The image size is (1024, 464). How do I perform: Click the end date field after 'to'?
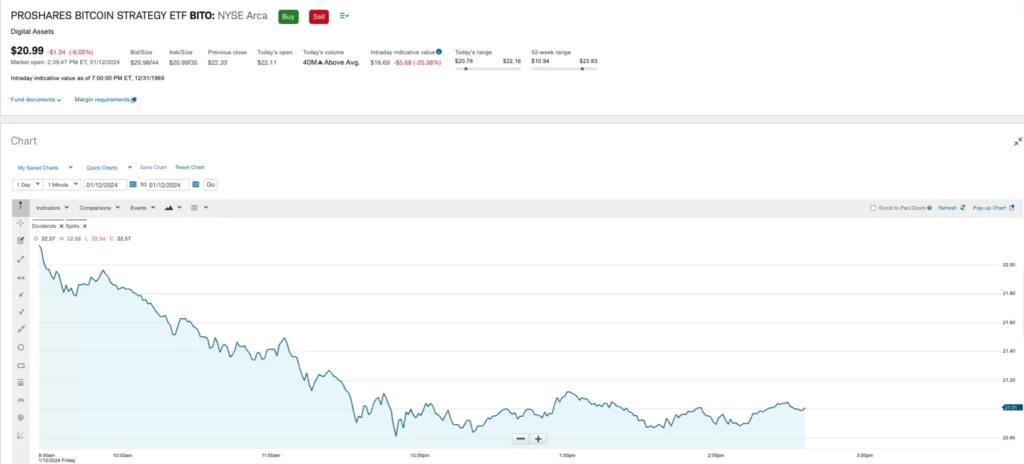168,185
